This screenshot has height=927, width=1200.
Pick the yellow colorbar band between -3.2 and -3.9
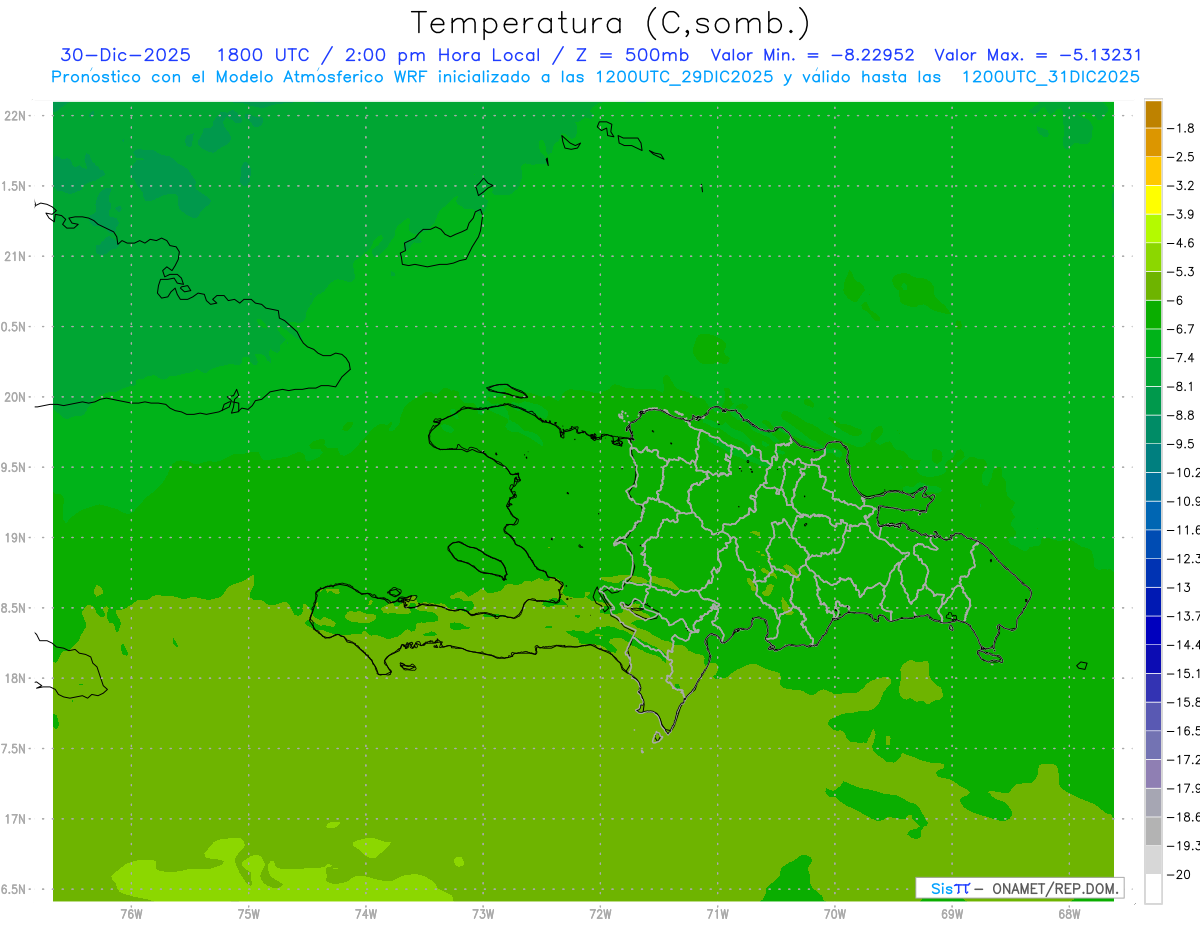(1153, 200)
